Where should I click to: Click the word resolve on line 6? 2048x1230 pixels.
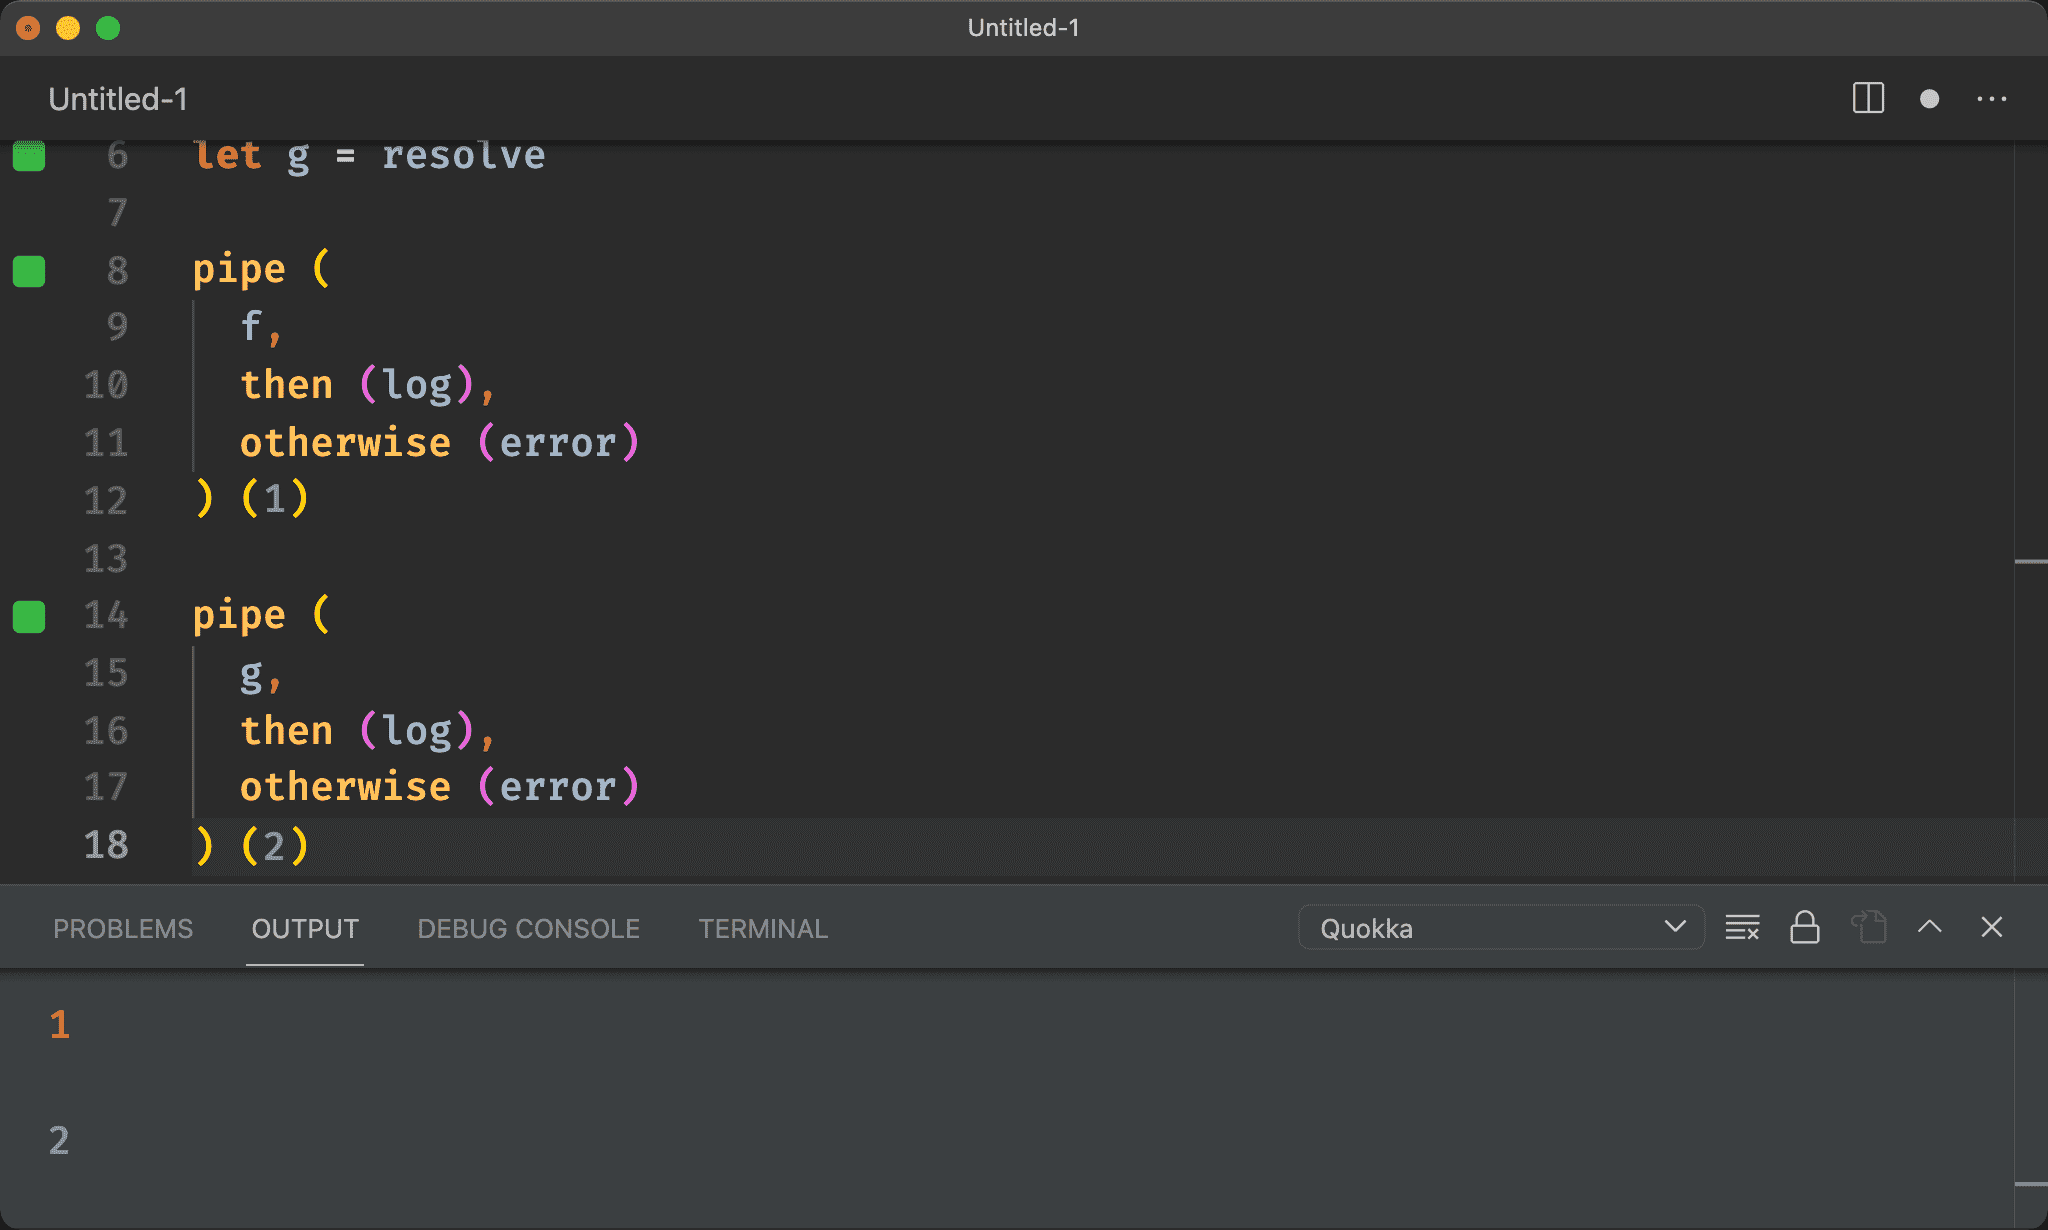click(464, 155)
